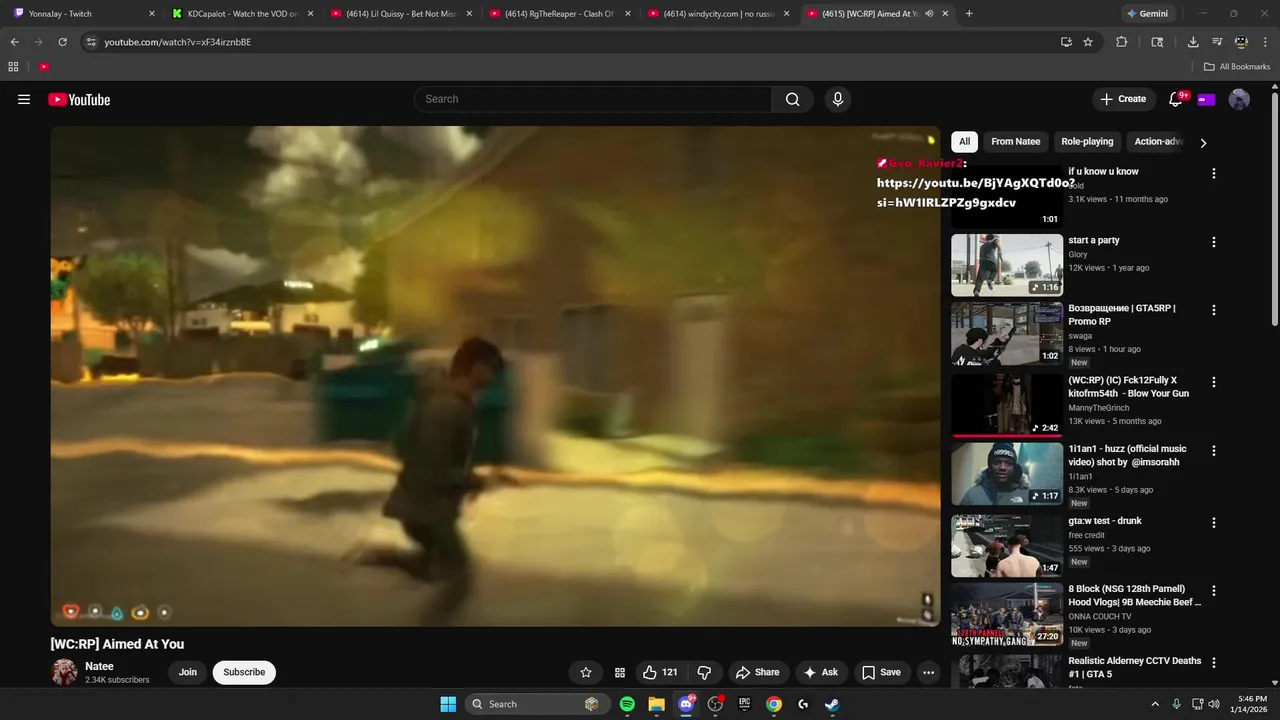Select the 'Role-playing' filter chip
The height and width of the screenshot is (720, 1280).
point(1087,142)
